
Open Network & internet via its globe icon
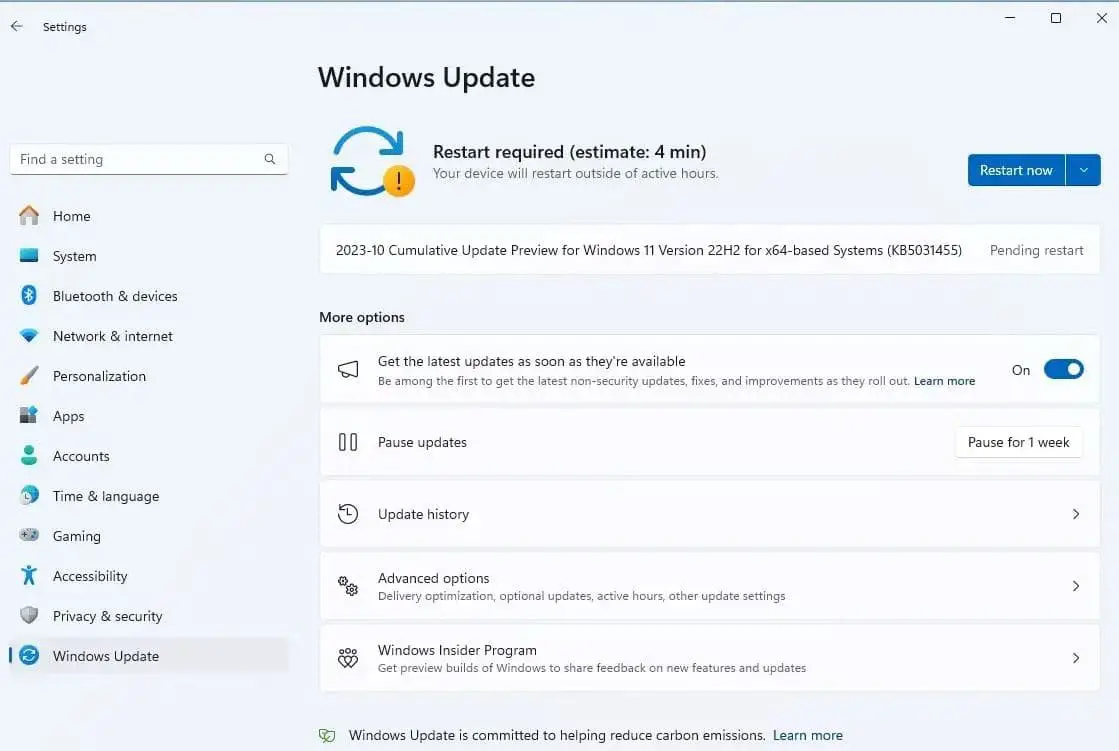pyautogui.click(x=29, y=336)
